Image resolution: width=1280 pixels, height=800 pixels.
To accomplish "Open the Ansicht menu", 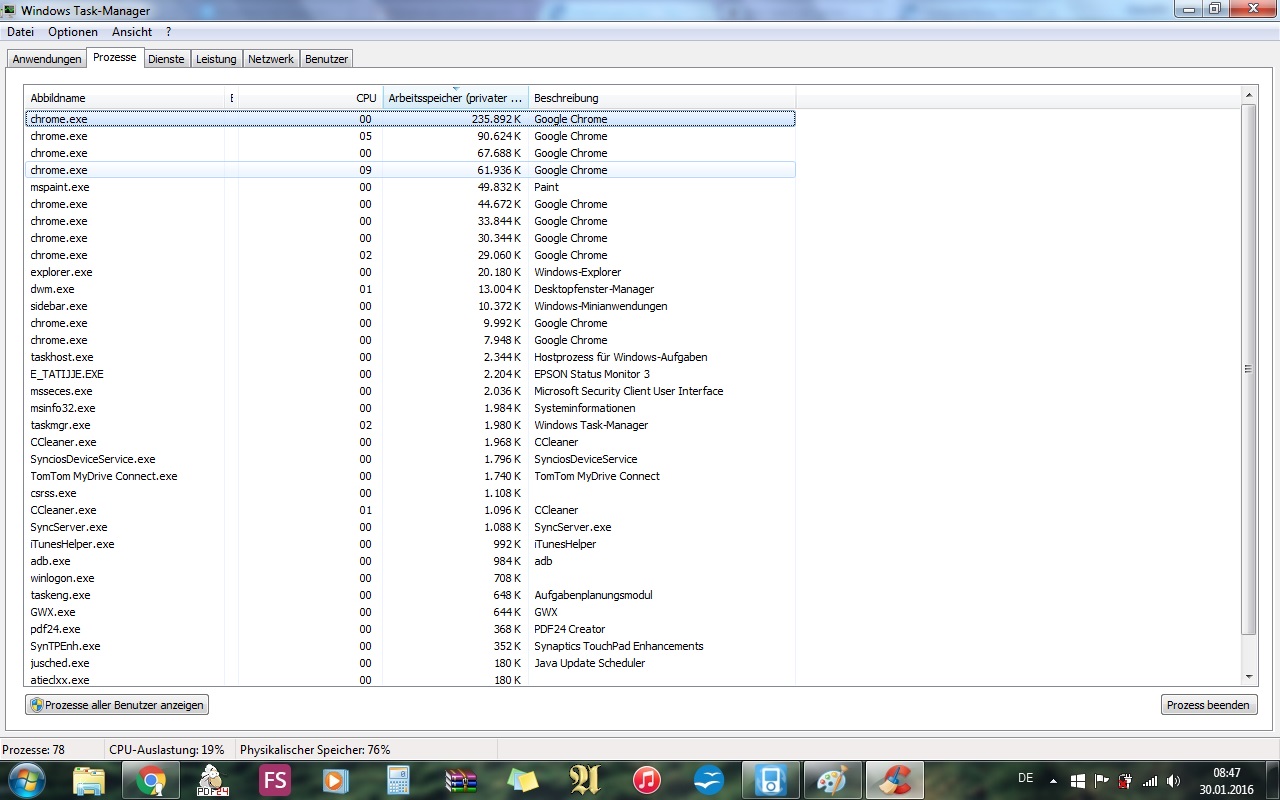I will click(132, 32).
